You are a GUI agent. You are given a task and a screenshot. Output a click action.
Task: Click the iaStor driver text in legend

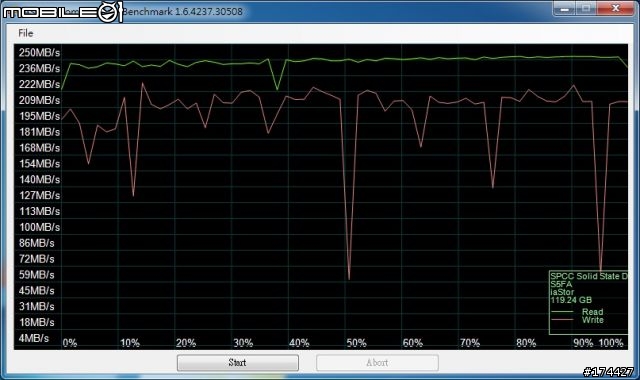click(x=562, y=292)
